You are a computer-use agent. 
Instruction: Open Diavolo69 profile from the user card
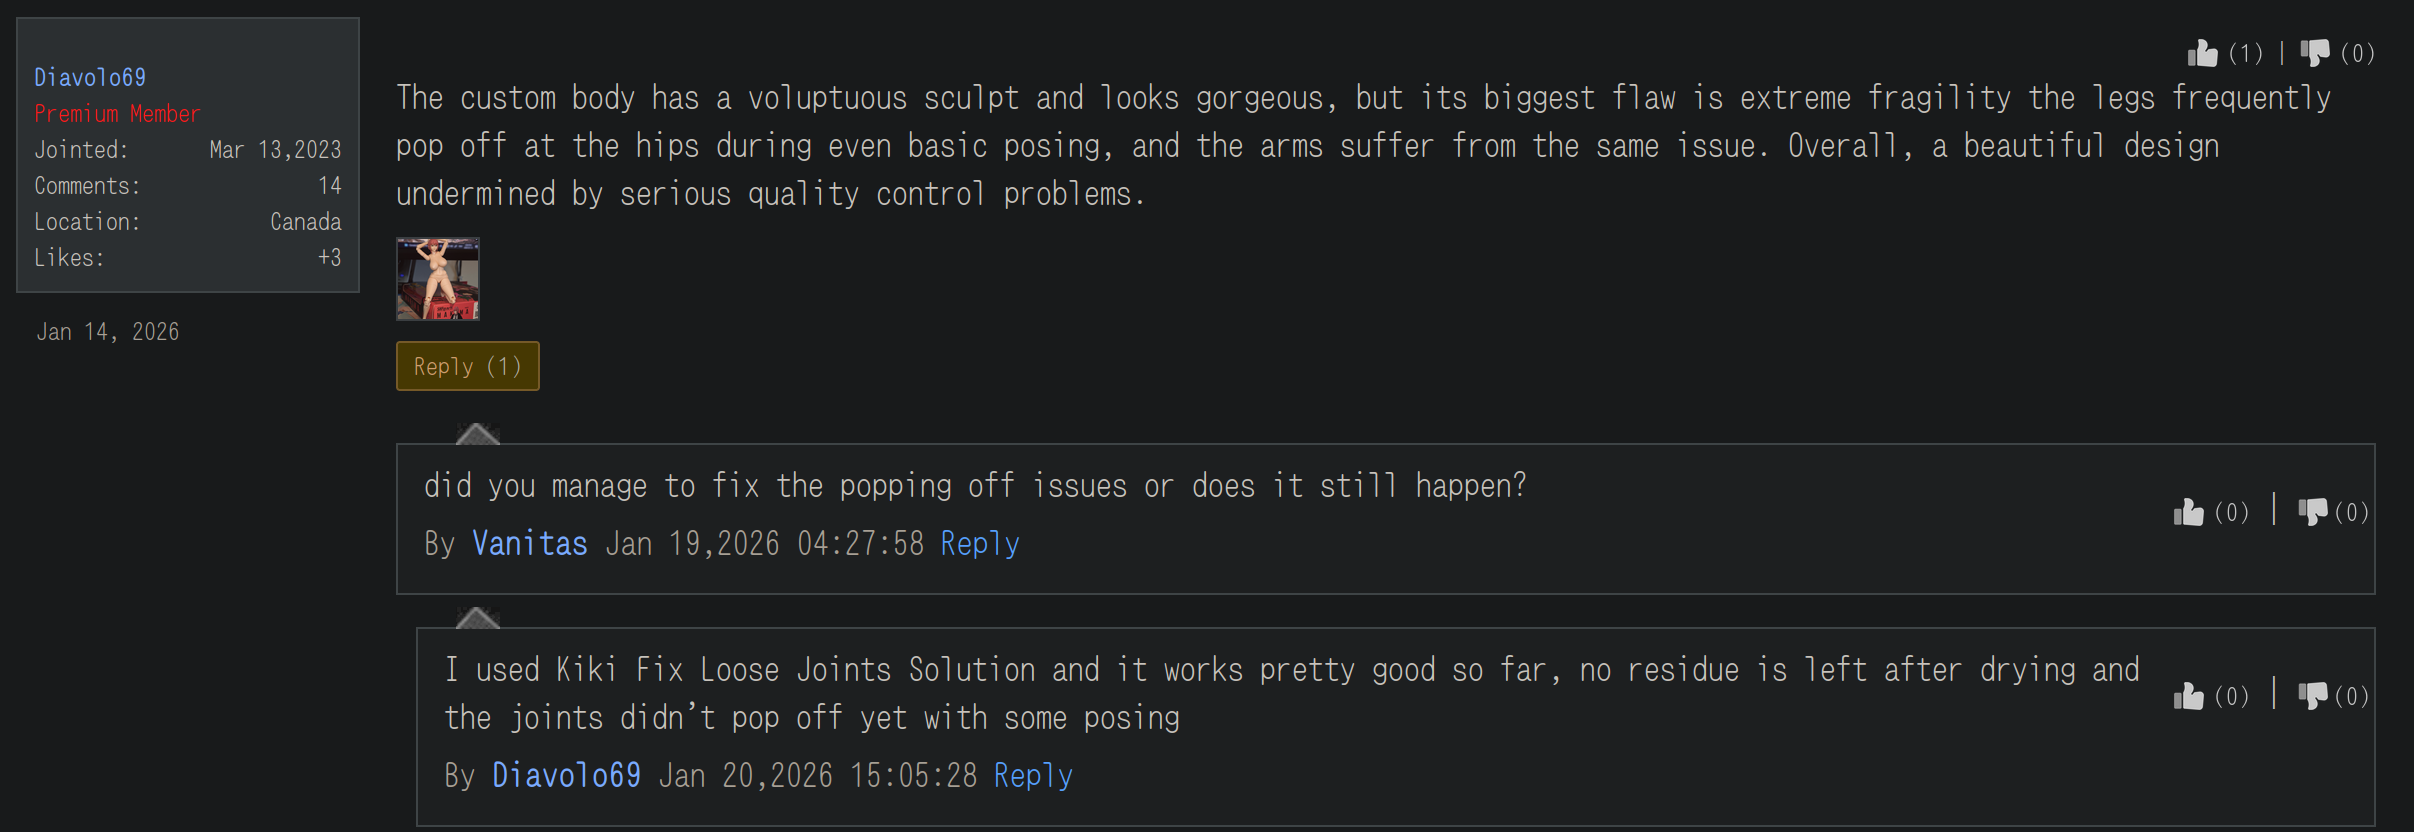point(90,77)
